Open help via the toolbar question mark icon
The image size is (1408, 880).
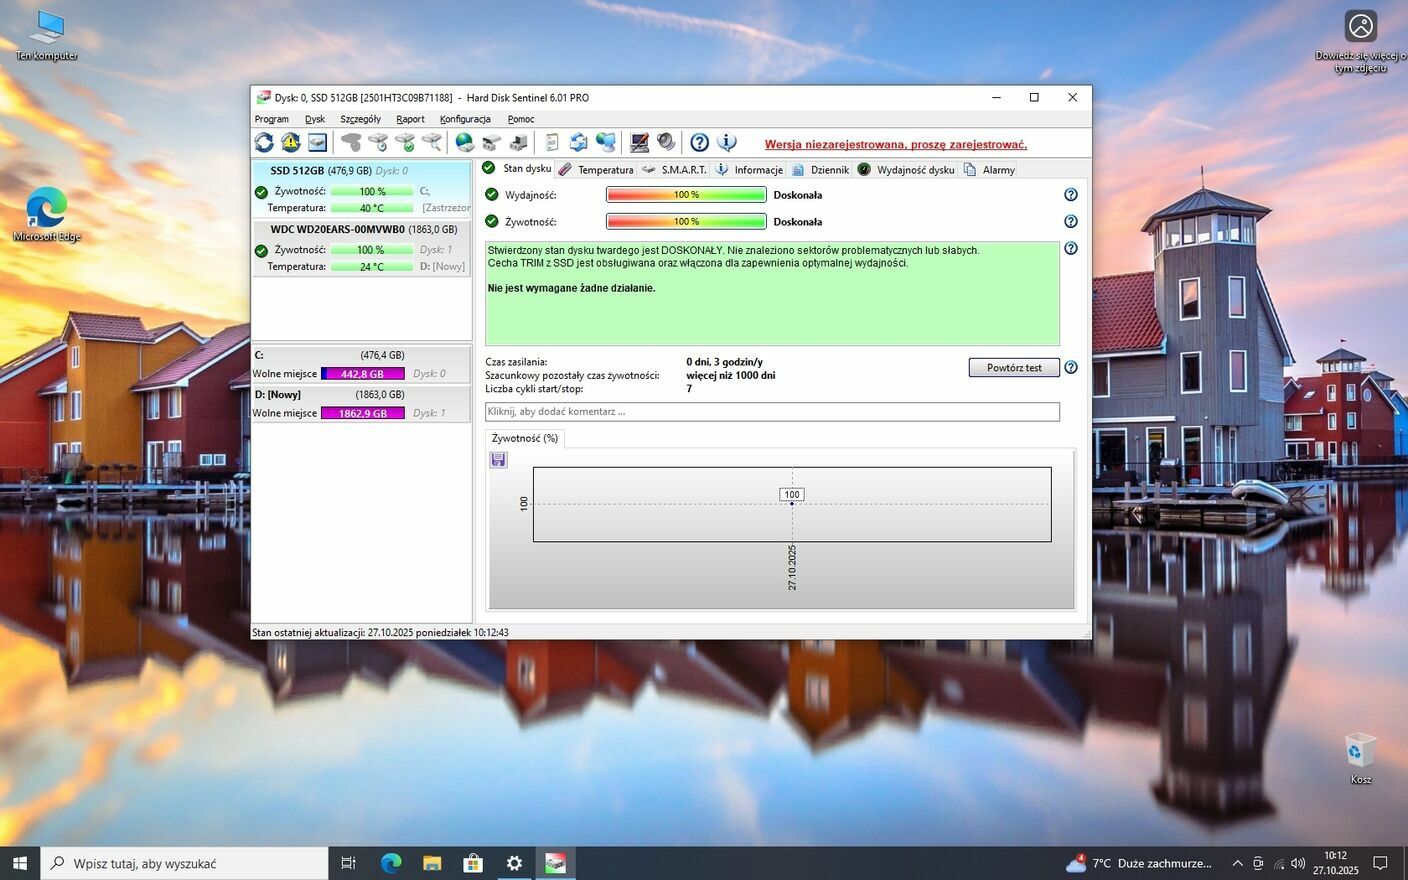(x=700, y=143)
